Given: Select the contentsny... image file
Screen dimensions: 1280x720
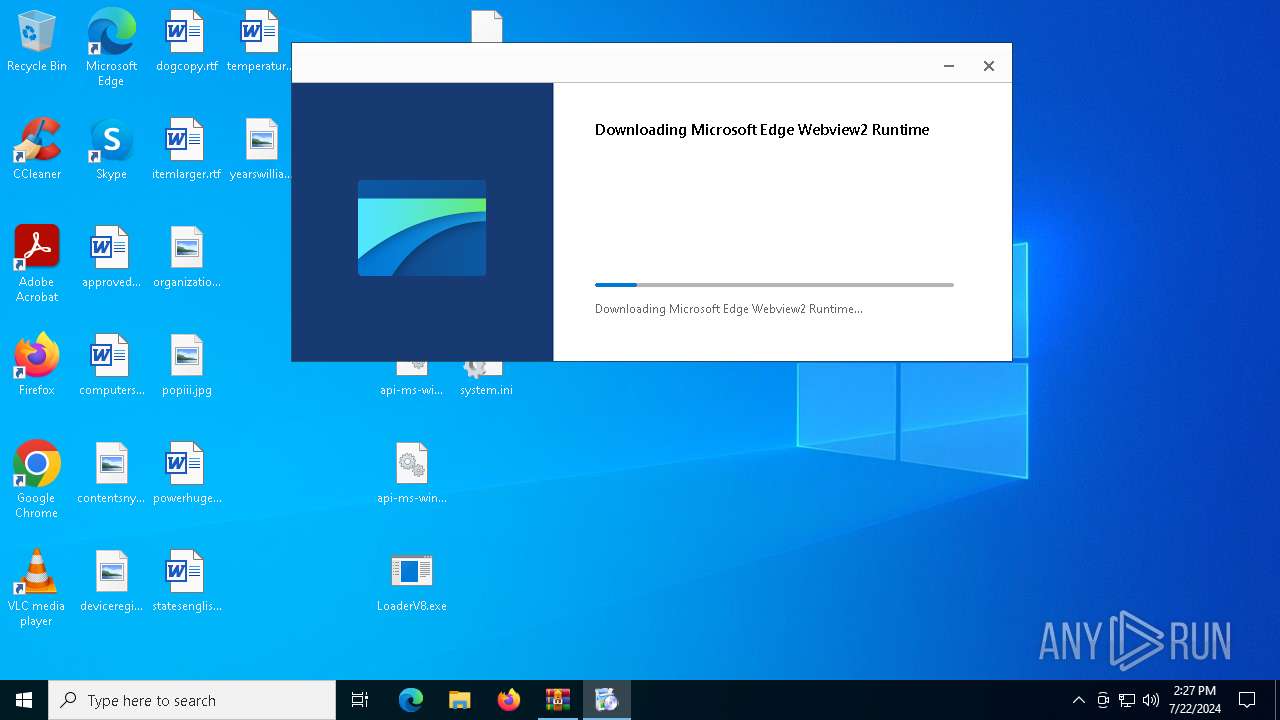Looking at the screenshot, I should pos(111,474).
